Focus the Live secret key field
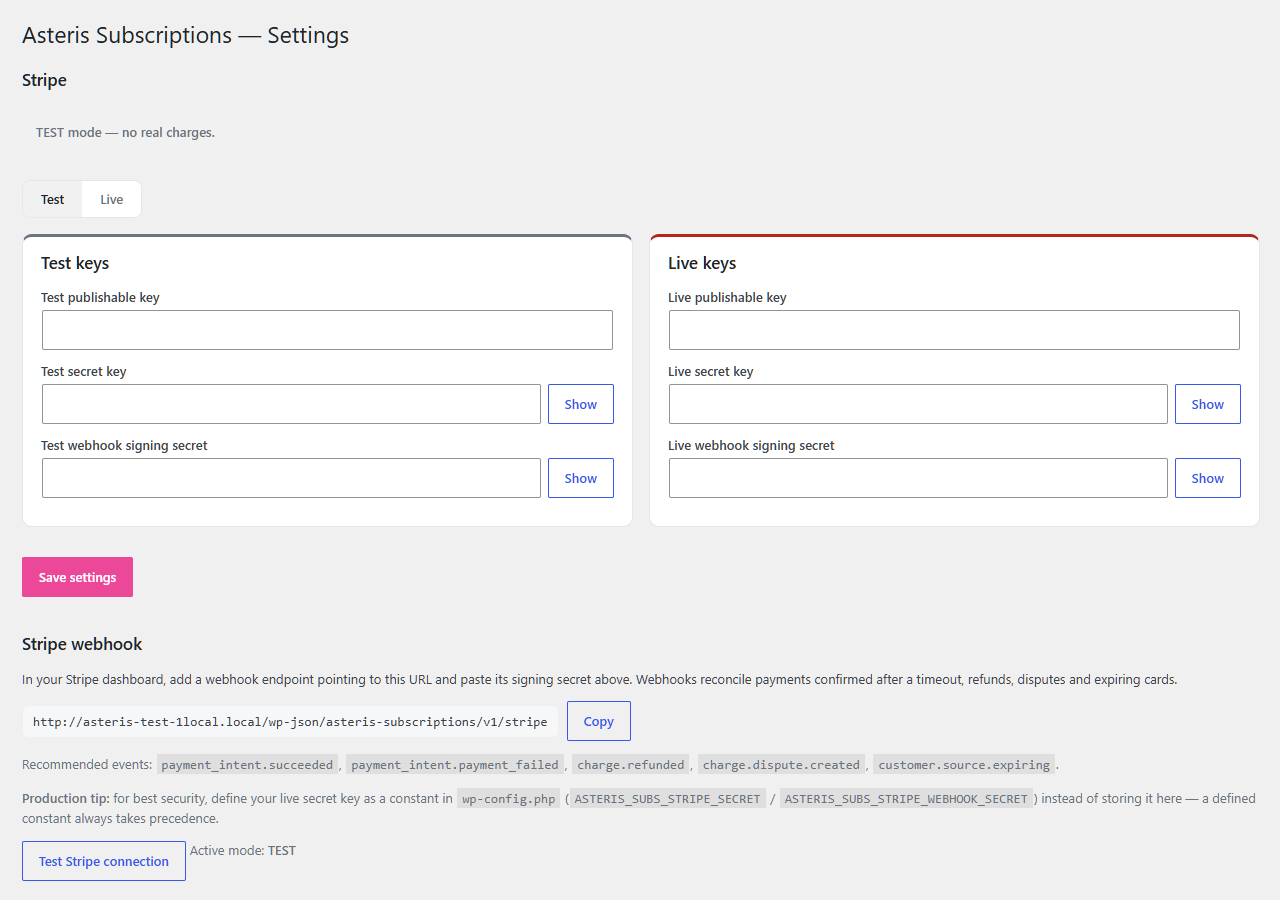 click(918, 404)
